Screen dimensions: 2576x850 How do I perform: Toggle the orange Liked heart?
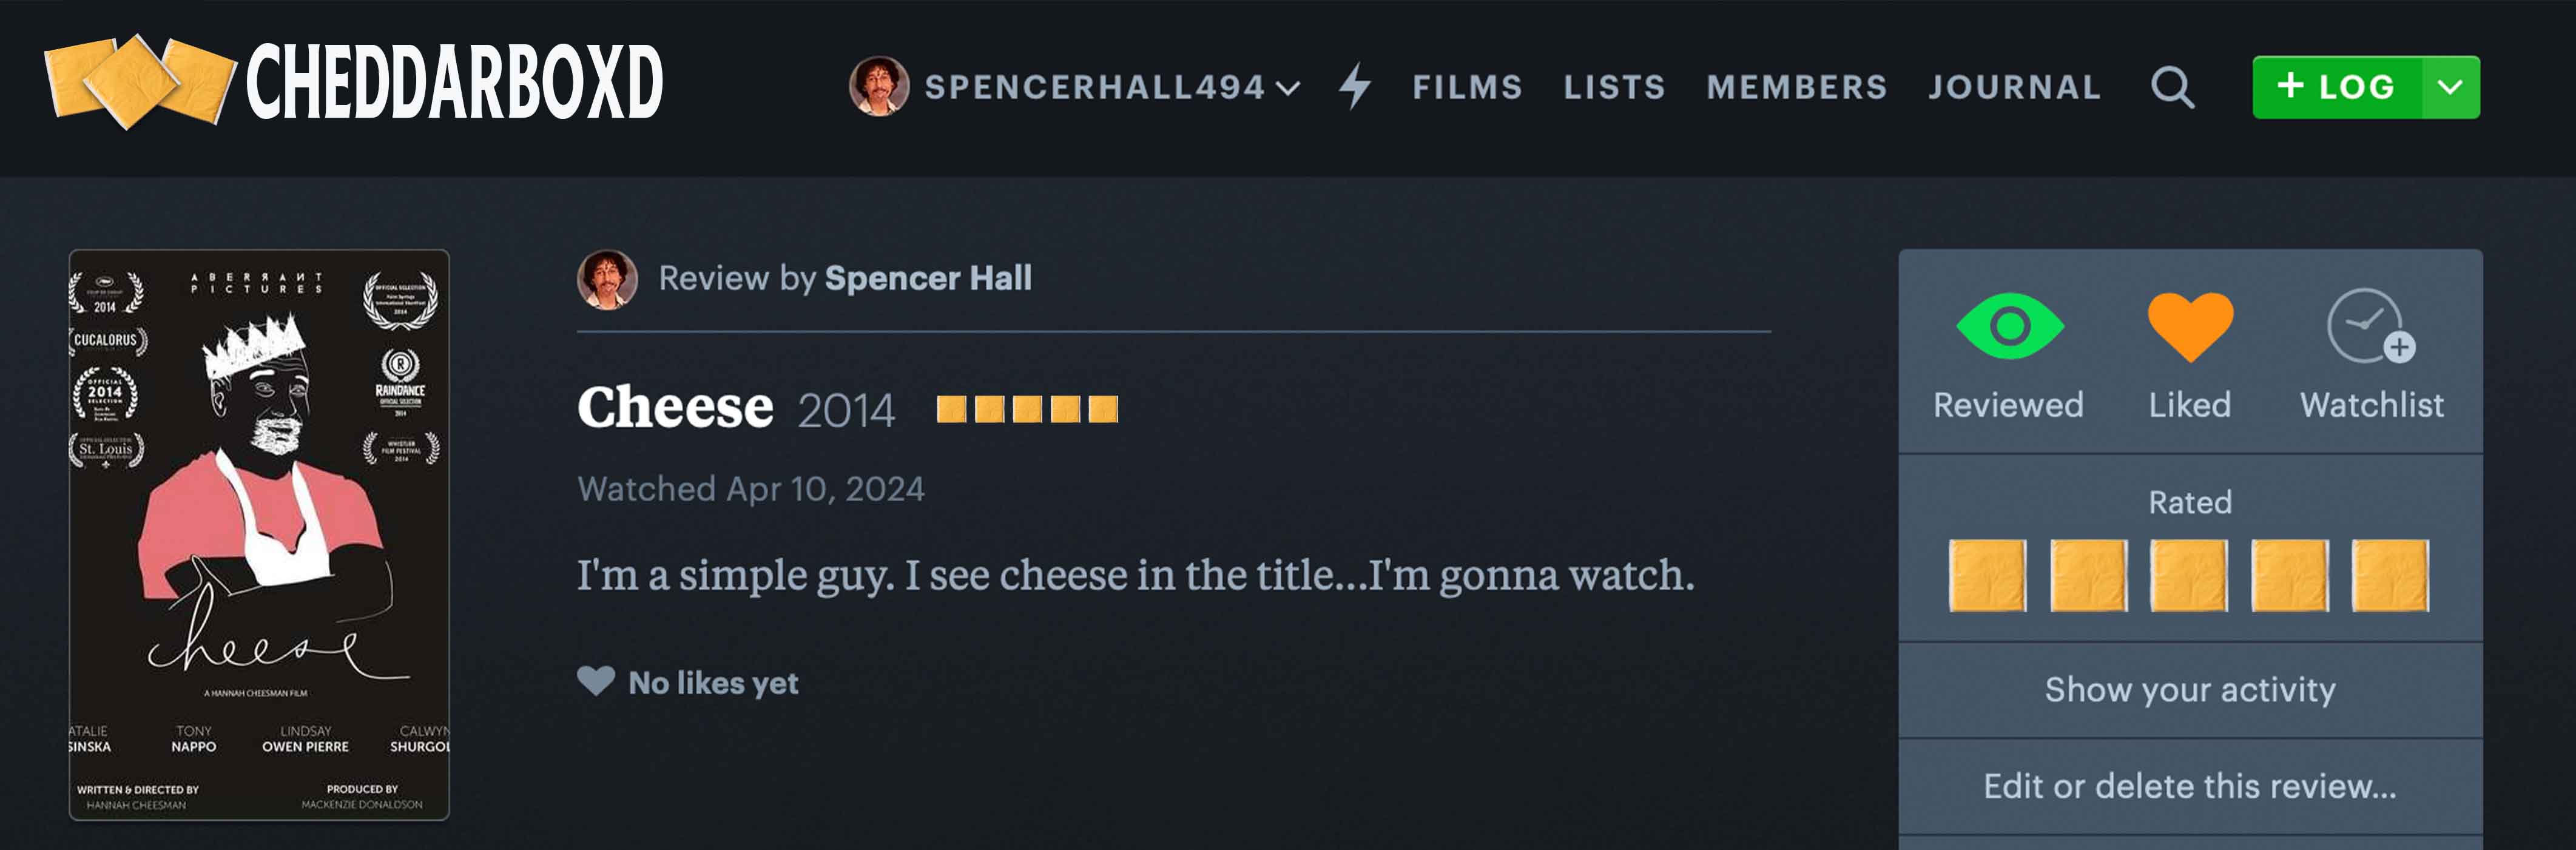pos(2190,327)
